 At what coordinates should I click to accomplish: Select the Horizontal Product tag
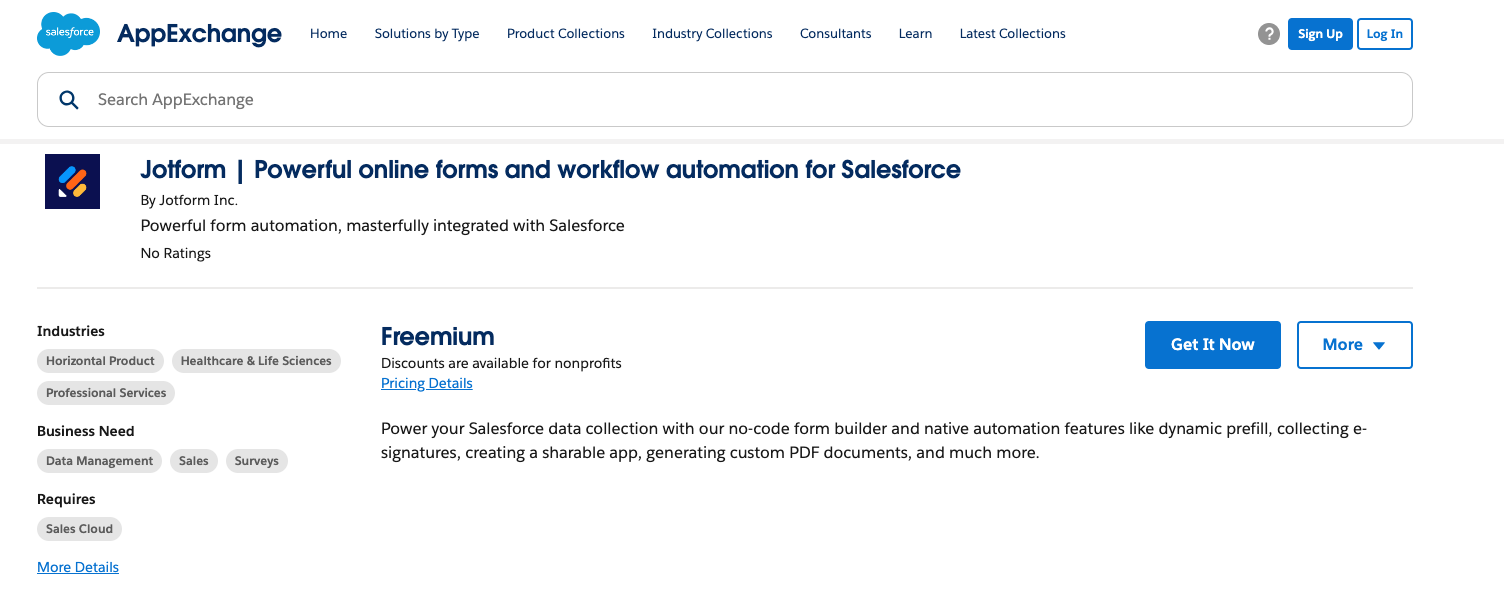(x=100, y=361)
